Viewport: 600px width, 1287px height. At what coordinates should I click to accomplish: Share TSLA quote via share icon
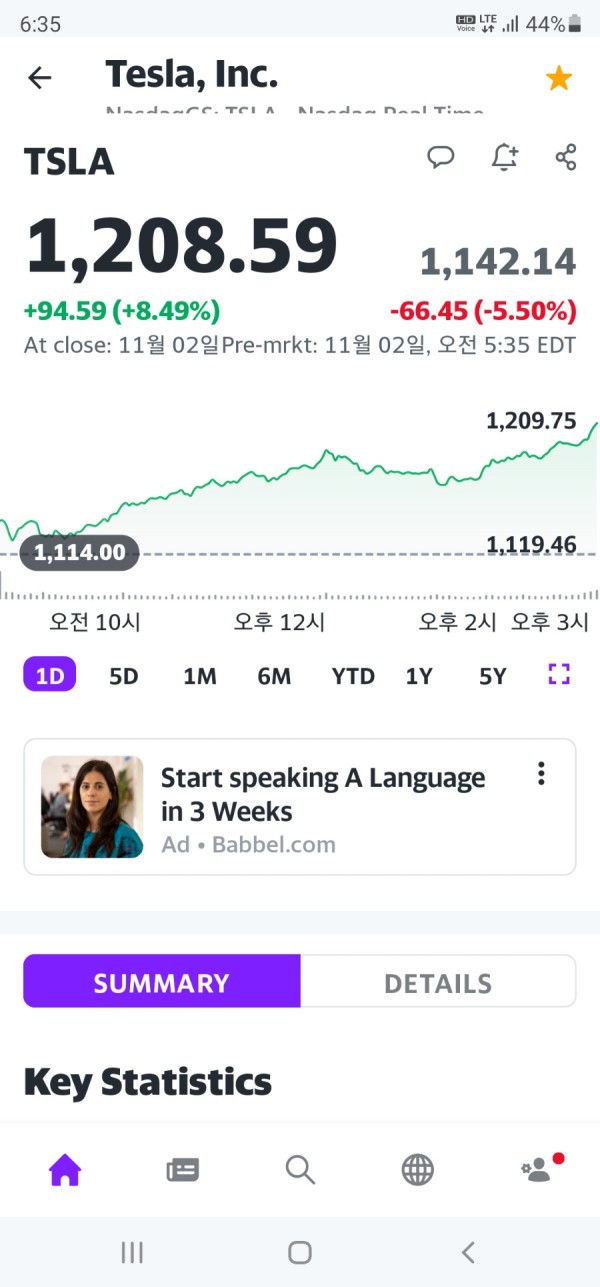[566, 157]
